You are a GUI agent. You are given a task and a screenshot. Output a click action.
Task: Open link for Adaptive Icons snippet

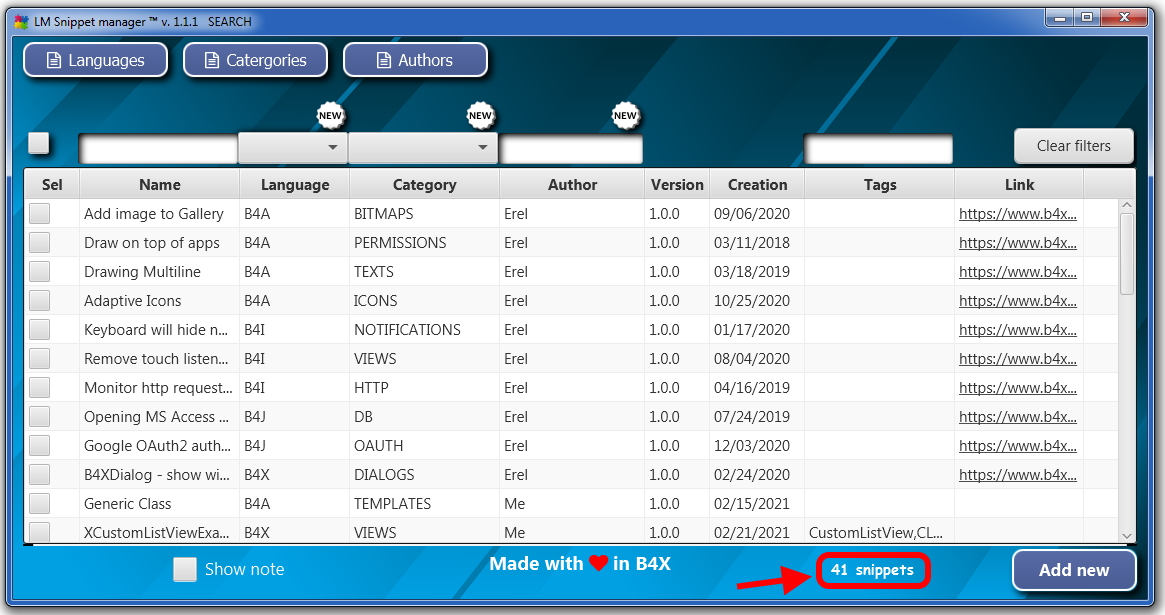click(x=1017, y=301)
